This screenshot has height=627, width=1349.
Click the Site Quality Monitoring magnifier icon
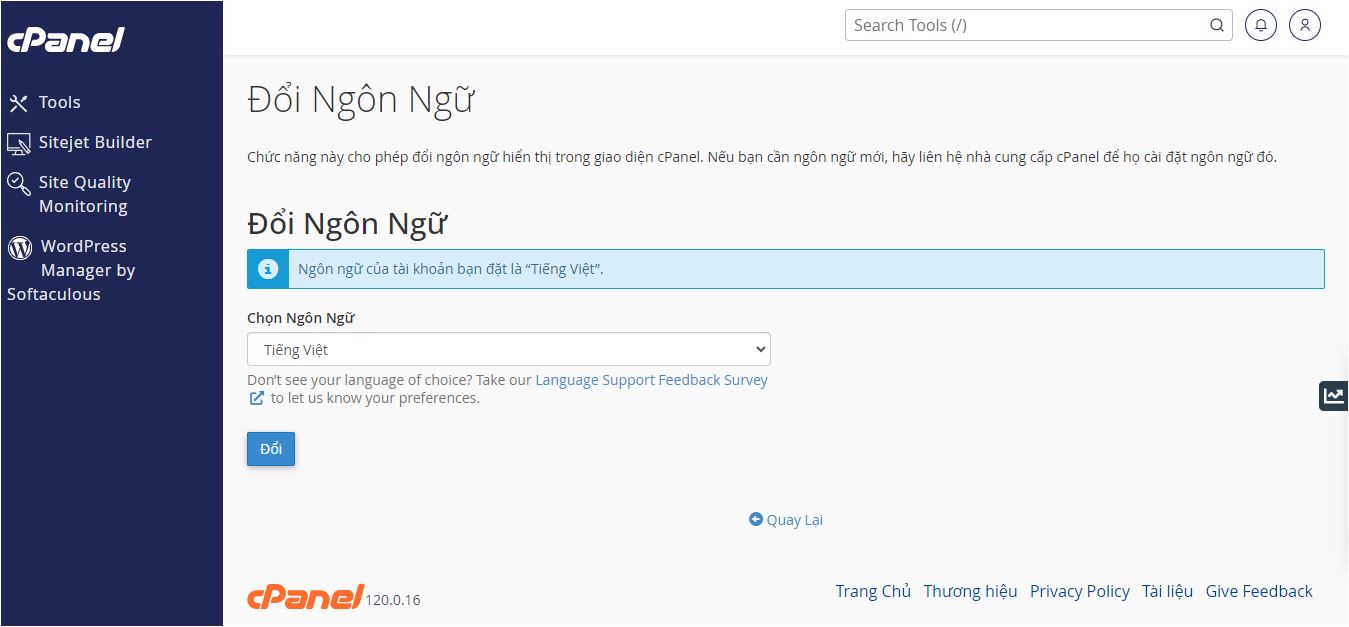pyautogui.click(x=19, y=184)
